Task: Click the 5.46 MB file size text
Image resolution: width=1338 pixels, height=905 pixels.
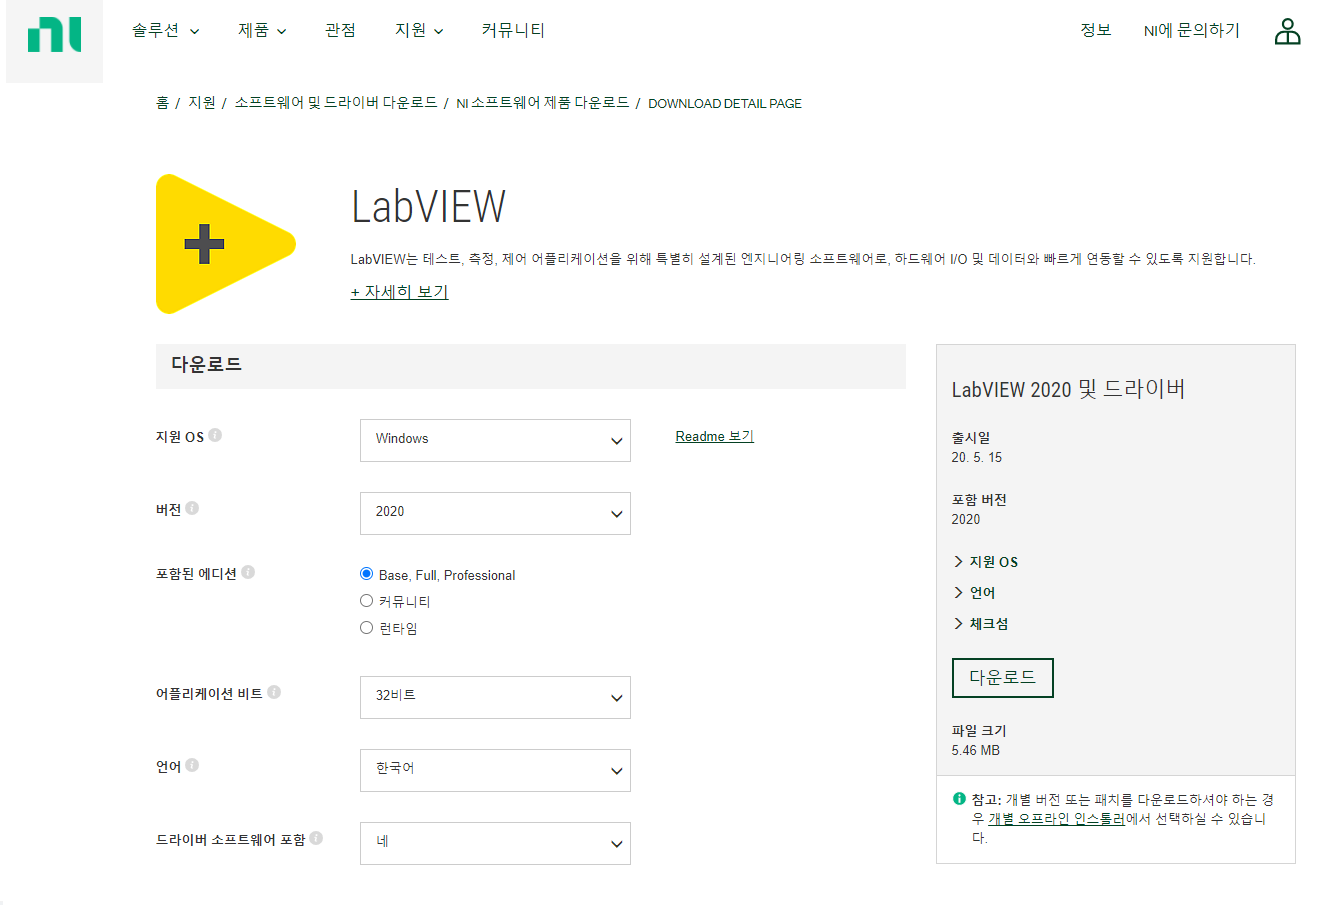Action: (x=976, y=750)
